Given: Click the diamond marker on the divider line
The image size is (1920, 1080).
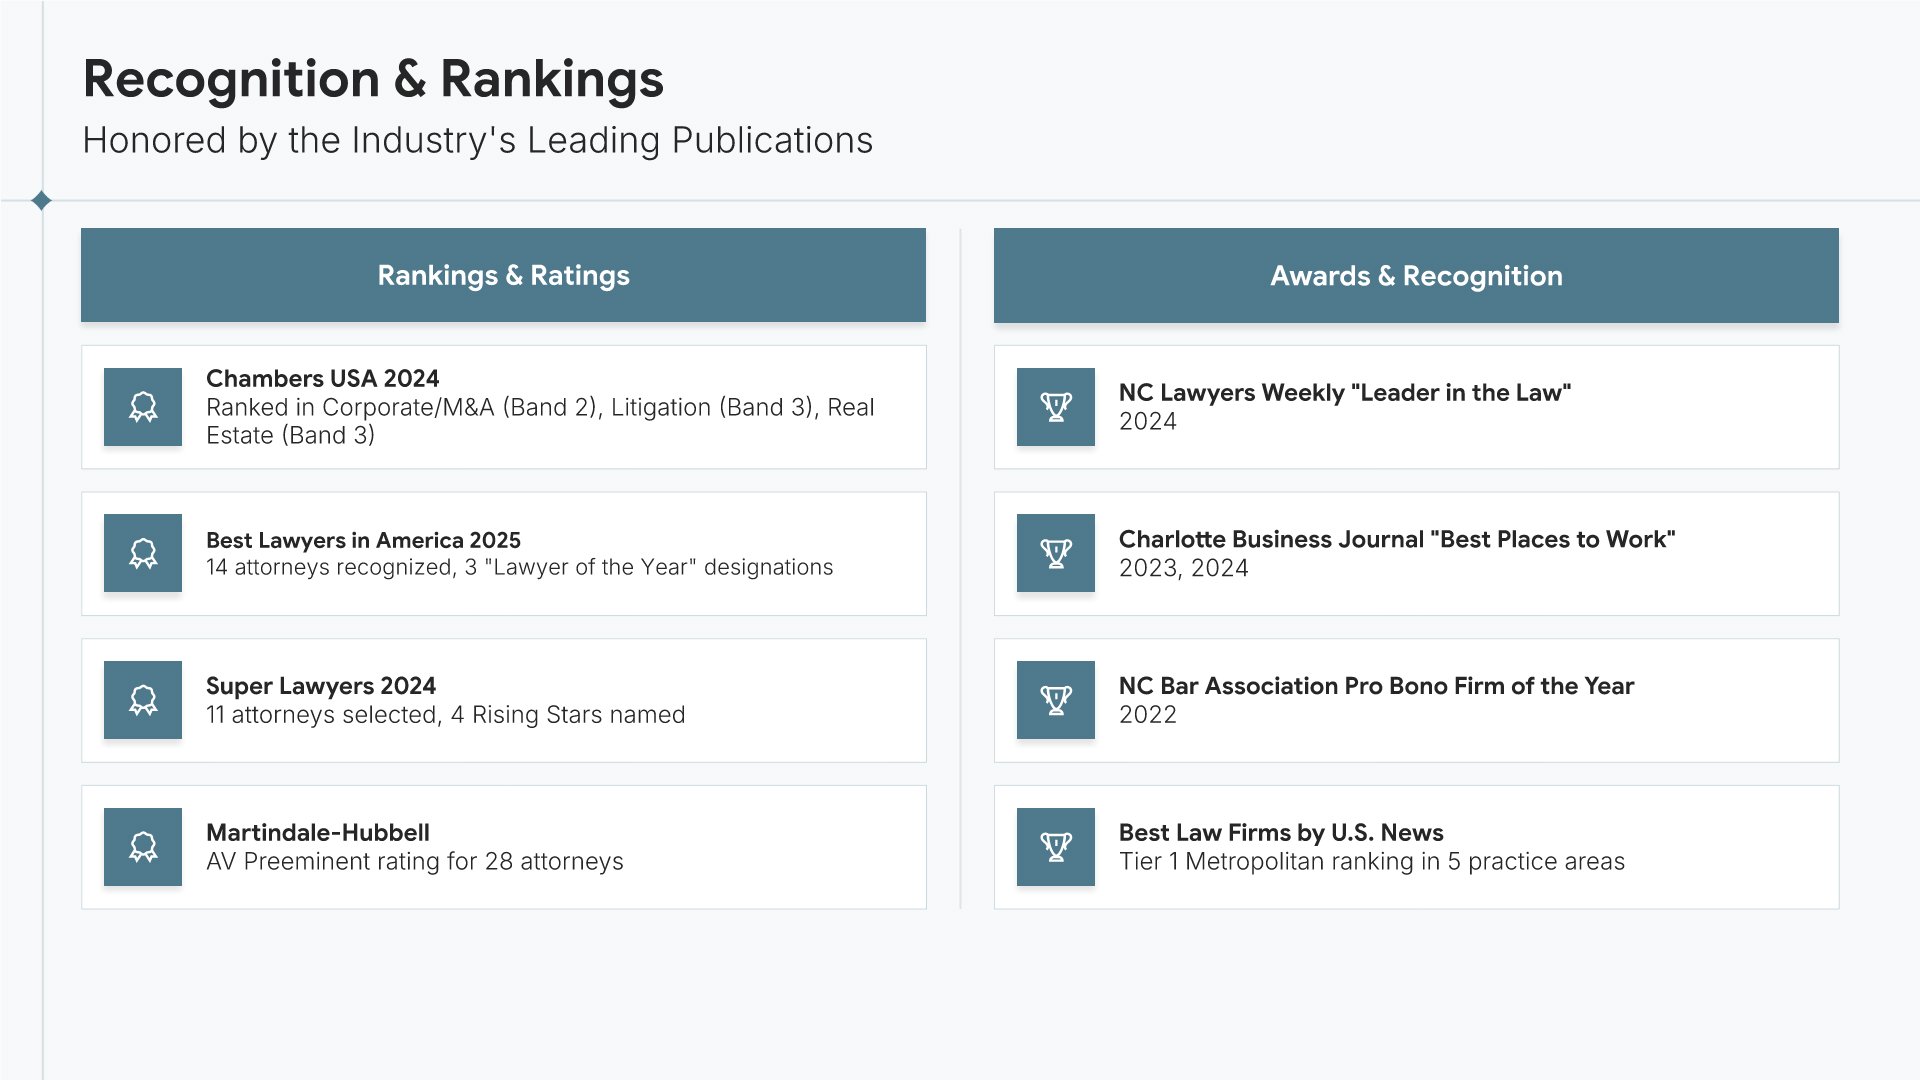Looking at the screenshot, I should pyautogui.click(x=41, y=201).
